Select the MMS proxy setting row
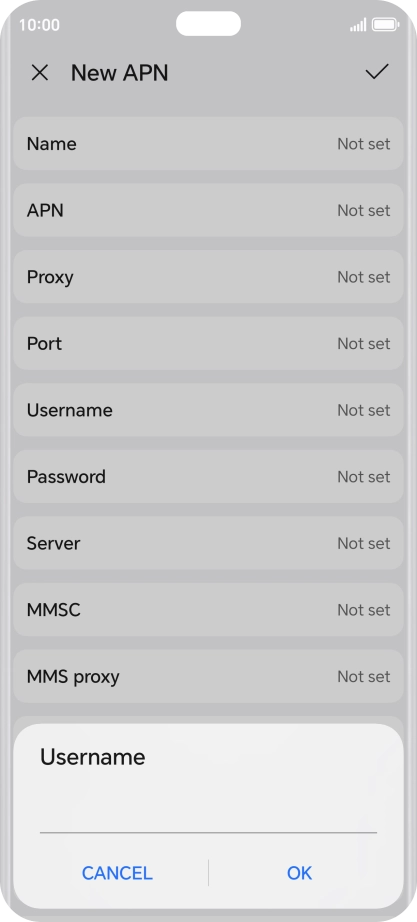The height and width of the screenshot is (922, 417). pyautogui.click(x=208, y=676)
